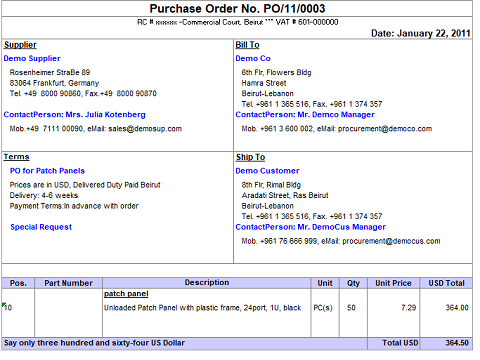Click the procurement@democo.com email address
The height and width of the screenshot is (360, 480).
pyautogui.click(x=385, y=129)
